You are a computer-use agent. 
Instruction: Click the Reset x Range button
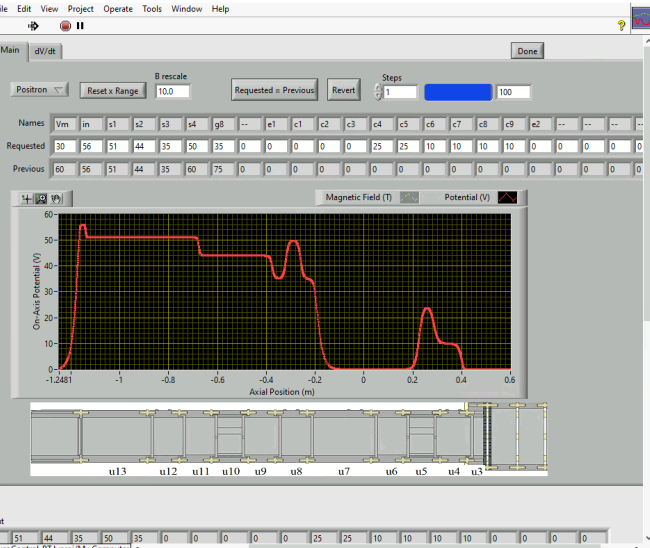point(113,91)
